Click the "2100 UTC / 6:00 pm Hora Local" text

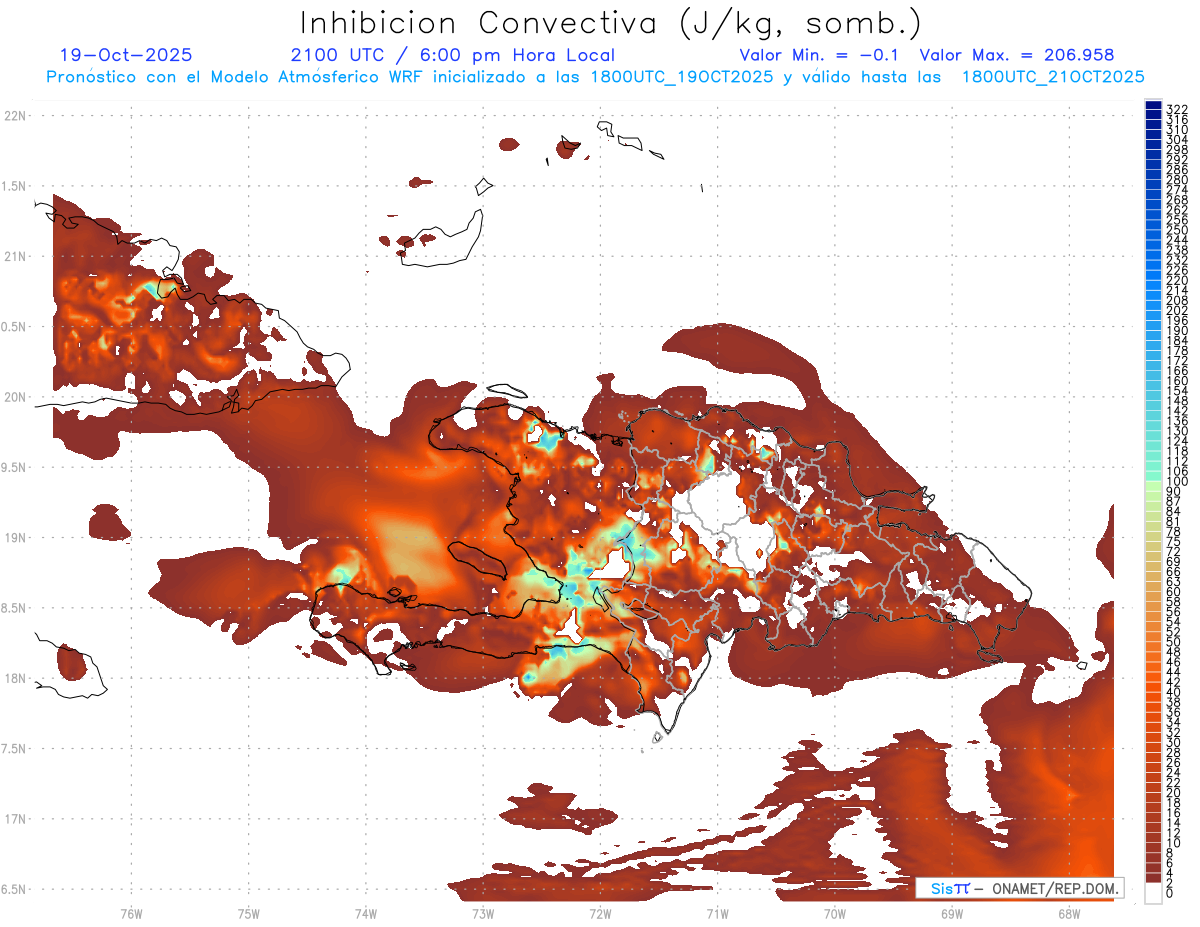point(452,55)
